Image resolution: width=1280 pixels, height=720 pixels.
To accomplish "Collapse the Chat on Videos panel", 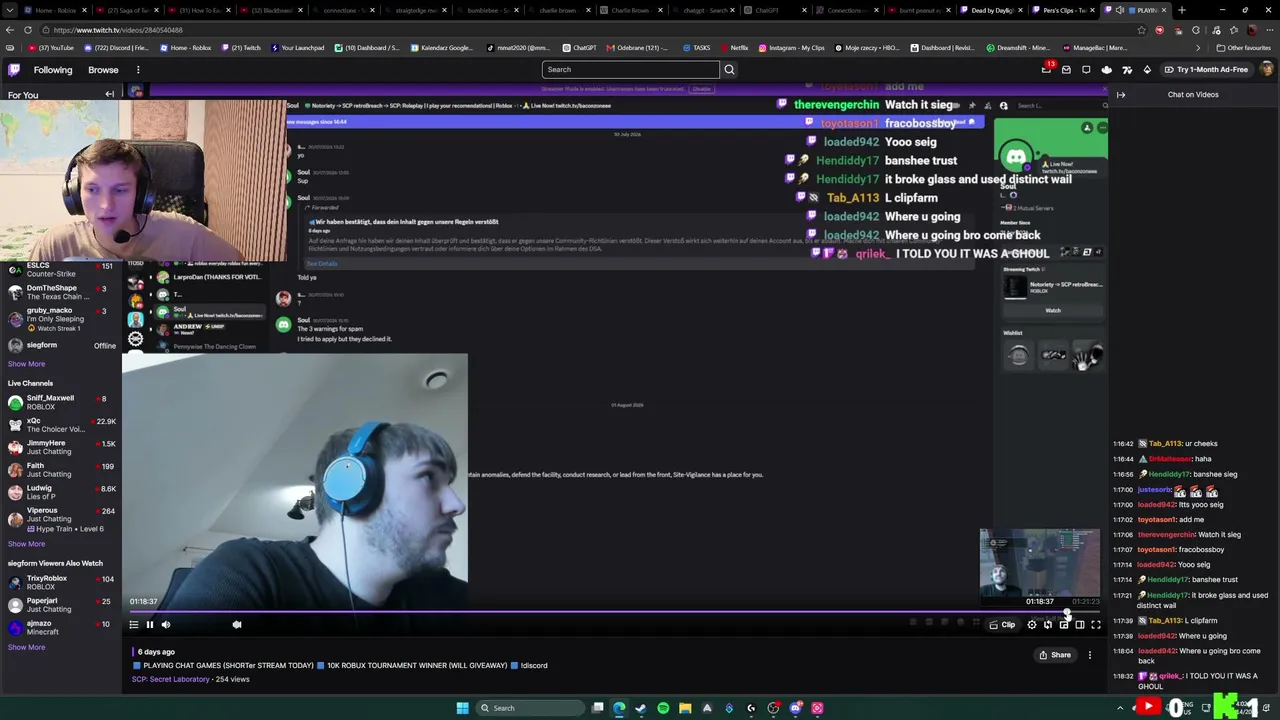I will (x=1121, y=95).
